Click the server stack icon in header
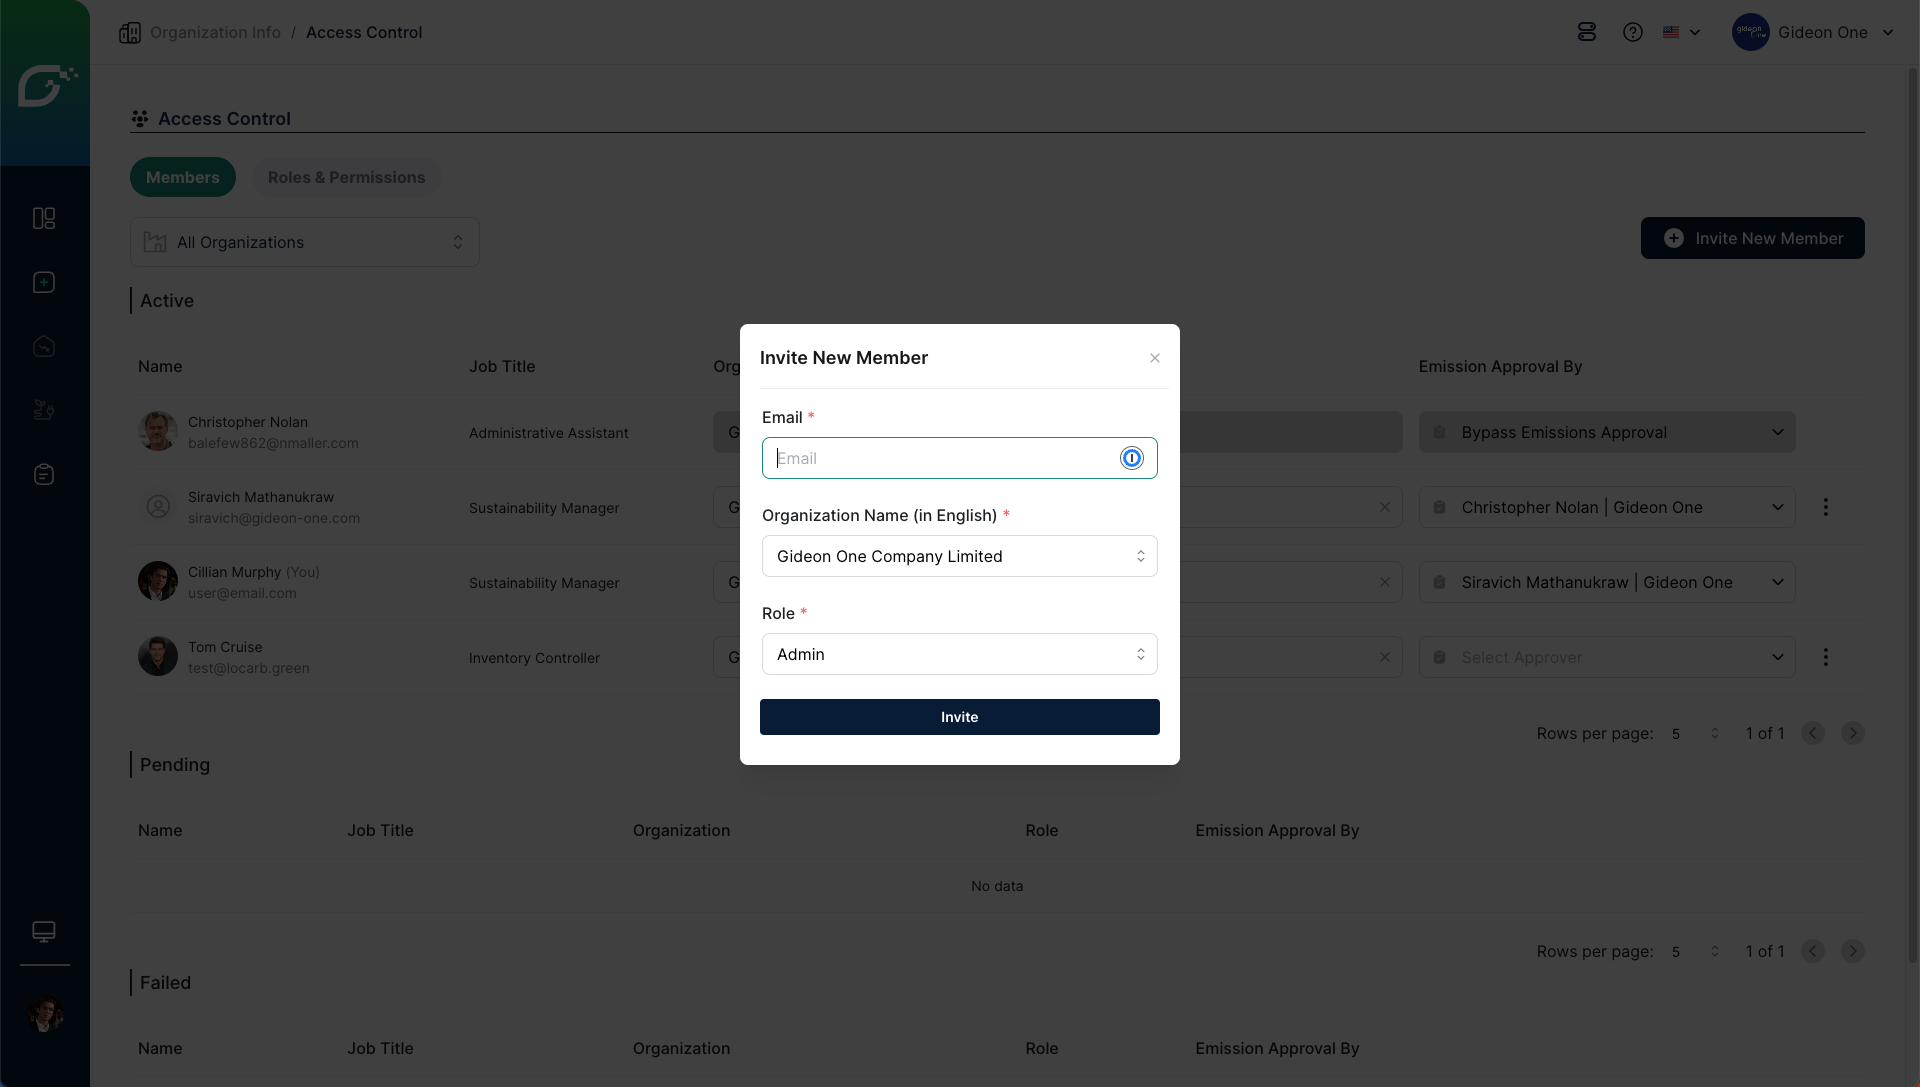Screen dimensions: 1920x1087 tap(1587, 32)
